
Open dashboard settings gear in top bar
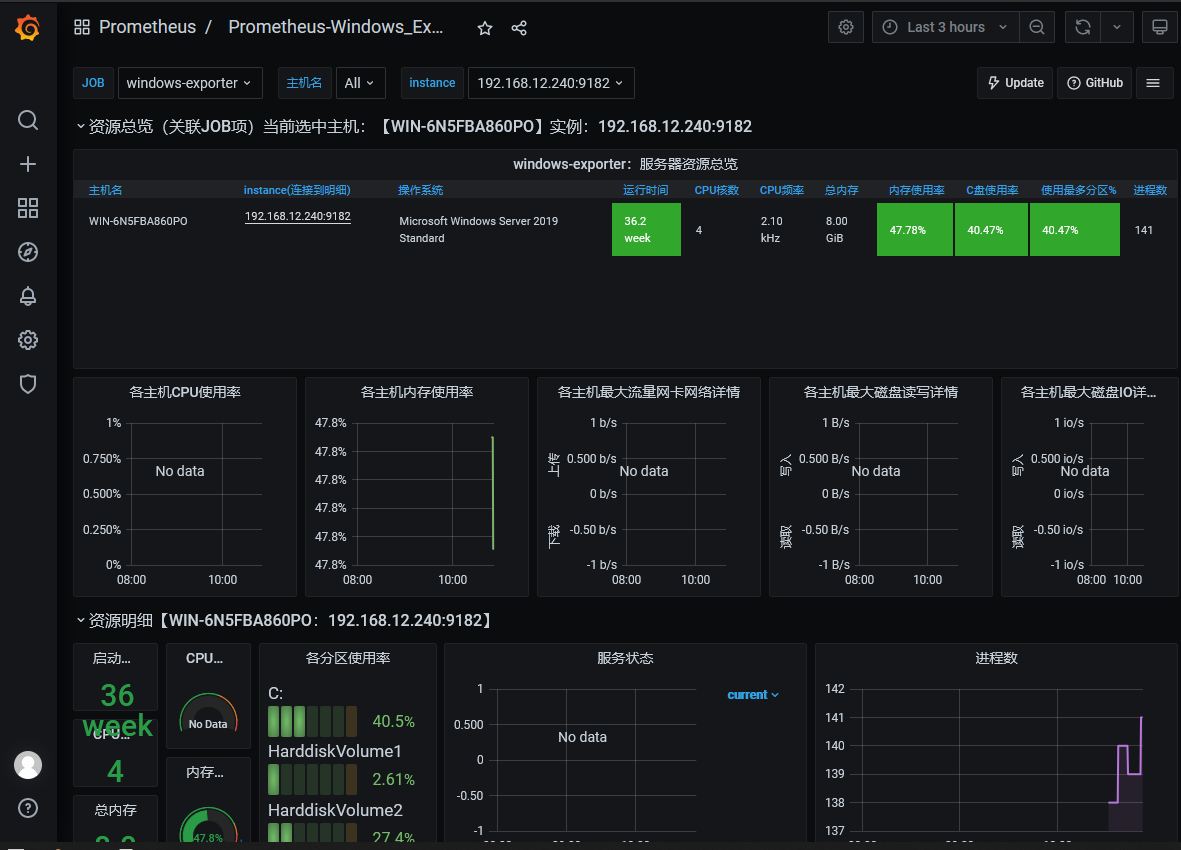tap(846, 27)
